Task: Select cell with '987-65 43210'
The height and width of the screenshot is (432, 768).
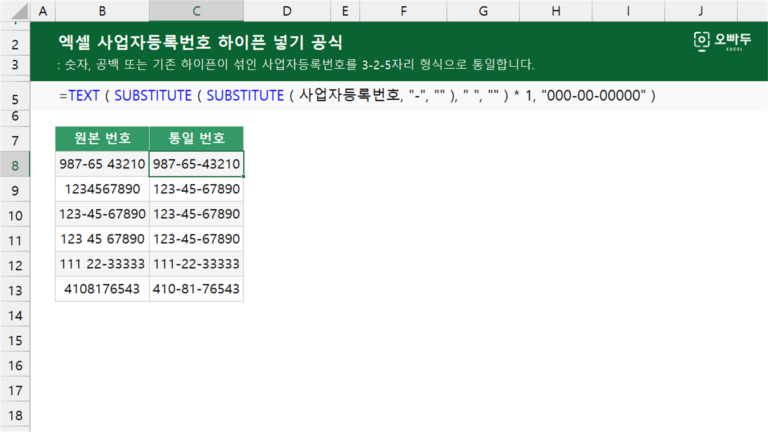Action: click(102, 164)
